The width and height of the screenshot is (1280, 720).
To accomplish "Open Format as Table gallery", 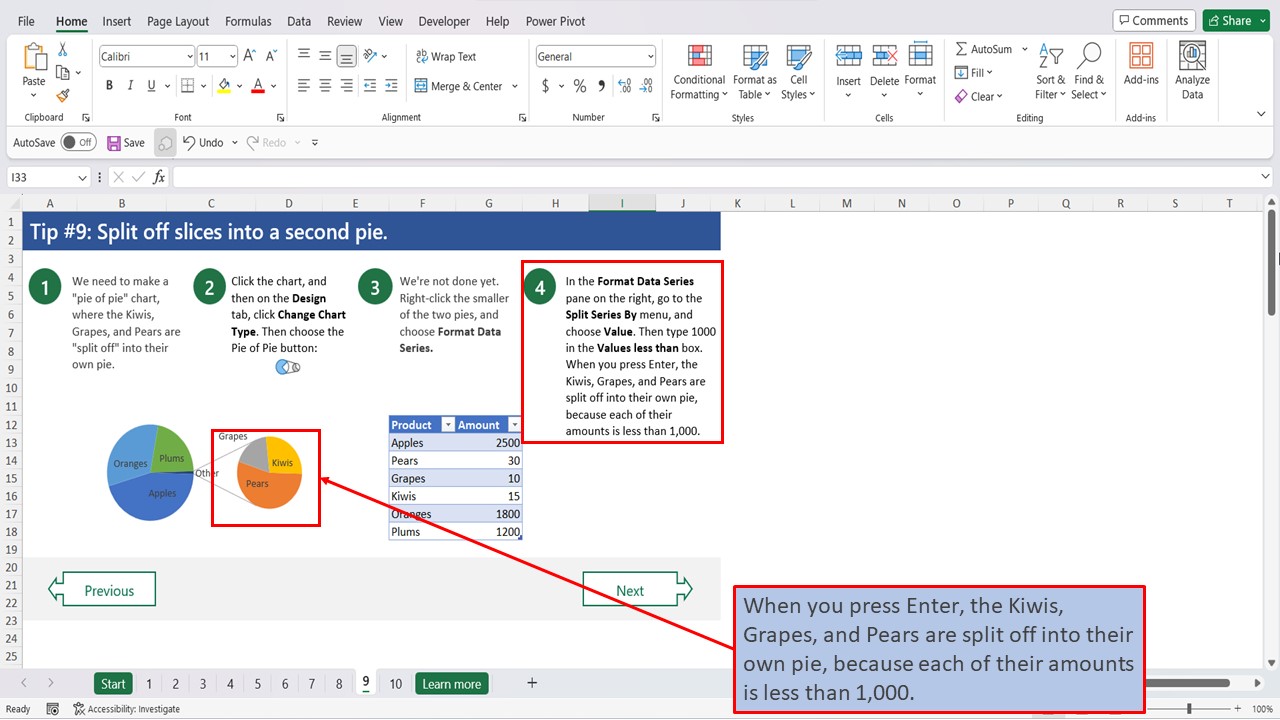I will (x=755, y=72).
